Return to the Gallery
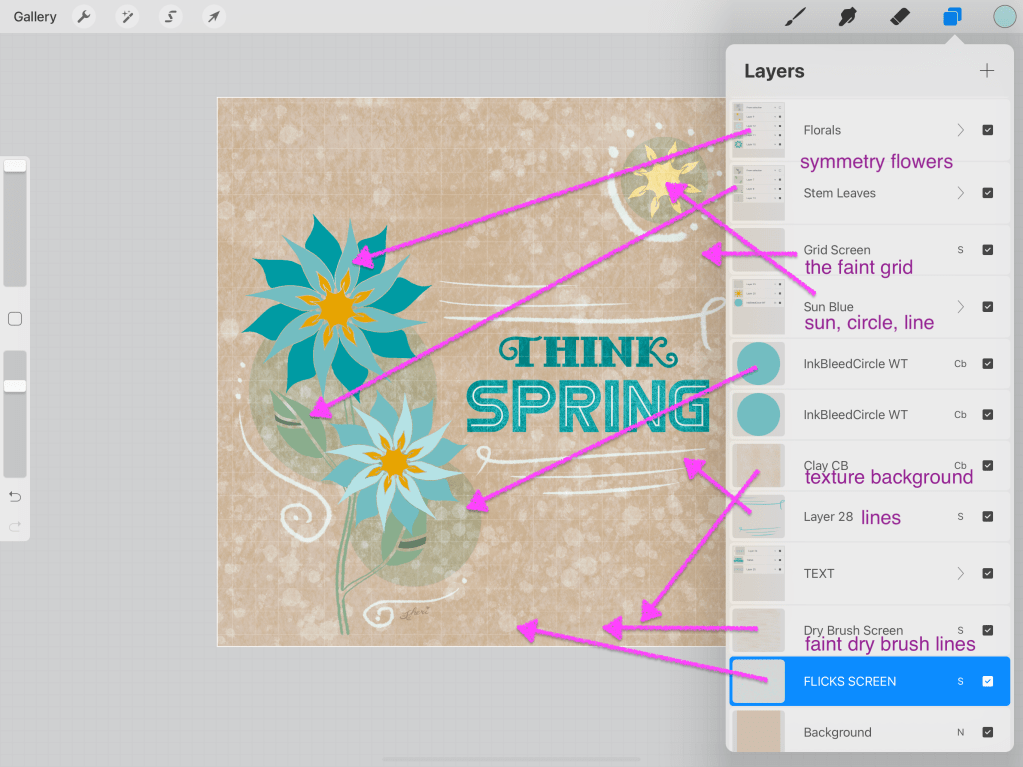The height and width of the screenshot is (767, 1023). [x=35, y=17]
